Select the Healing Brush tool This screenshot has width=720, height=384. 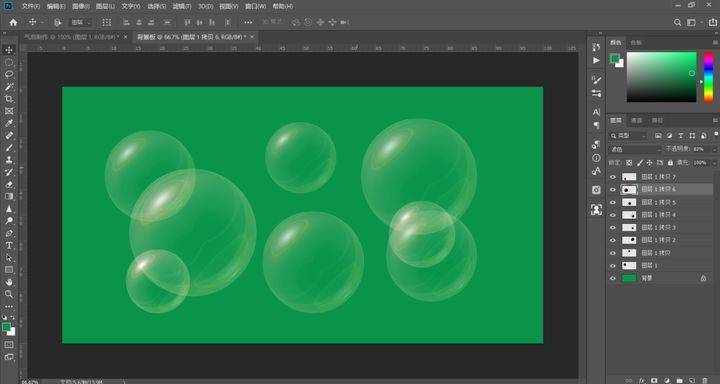pos(9,136)
